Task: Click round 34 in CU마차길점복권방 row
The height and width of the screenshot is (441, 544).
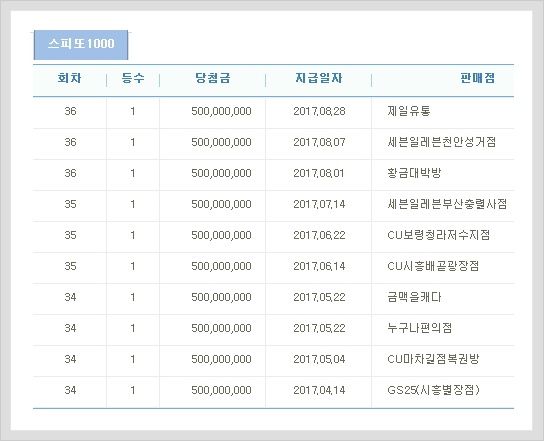Action: coord(70,359)
